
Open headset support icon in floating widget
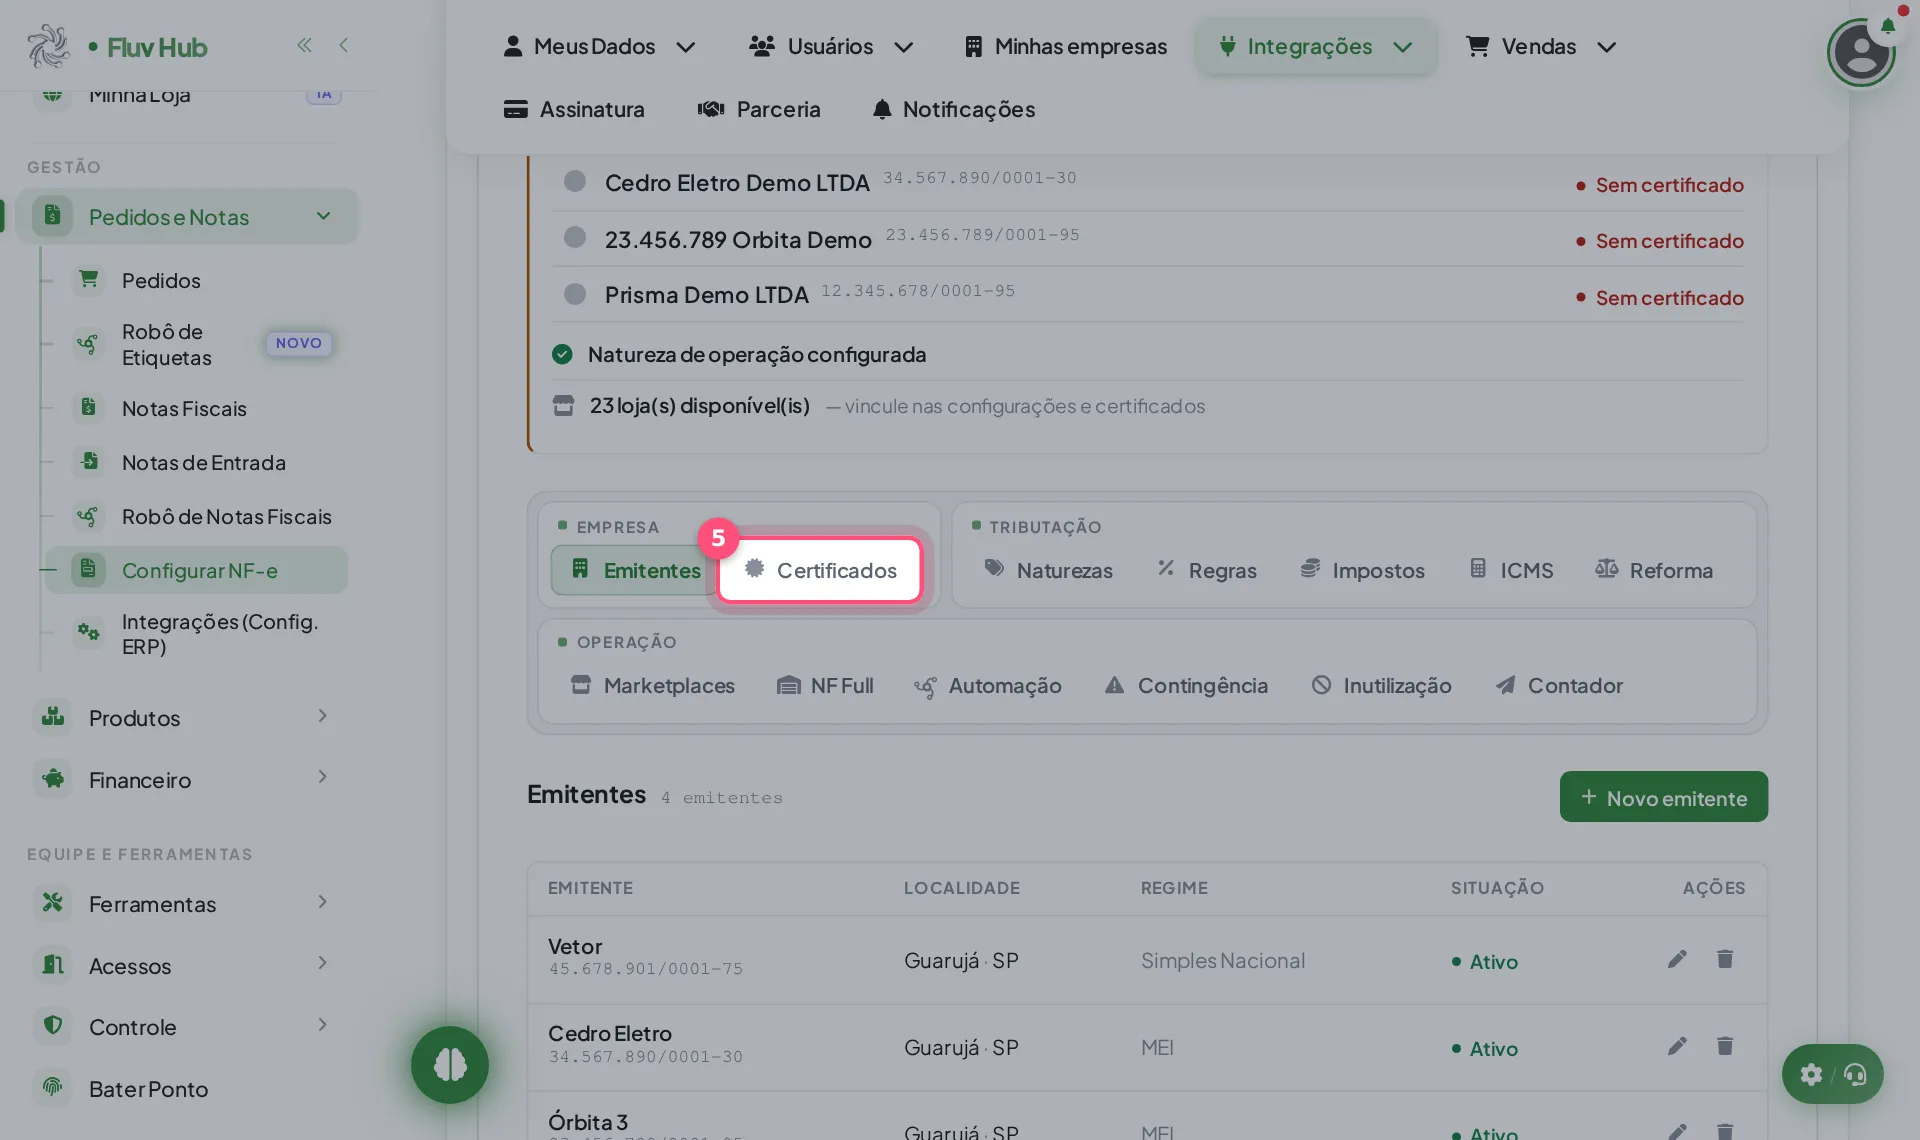click(x=1856, y=1074)
